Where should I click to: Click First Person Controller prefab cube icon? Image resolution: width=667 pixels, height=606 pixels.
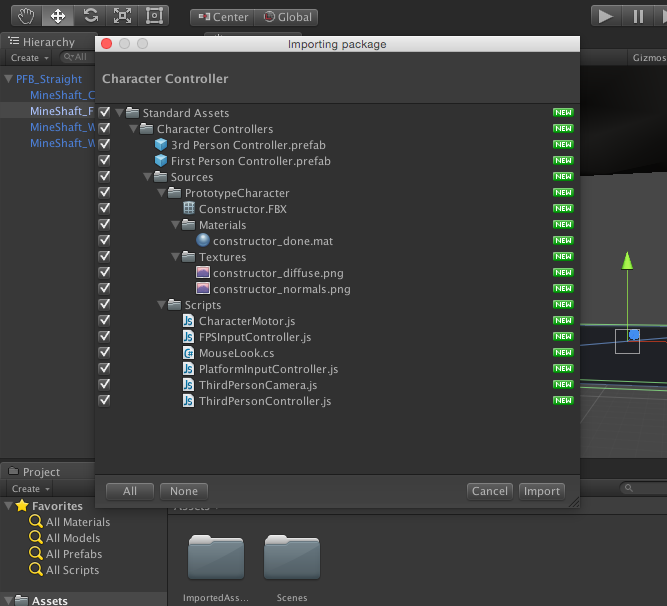tap(161, 161)
